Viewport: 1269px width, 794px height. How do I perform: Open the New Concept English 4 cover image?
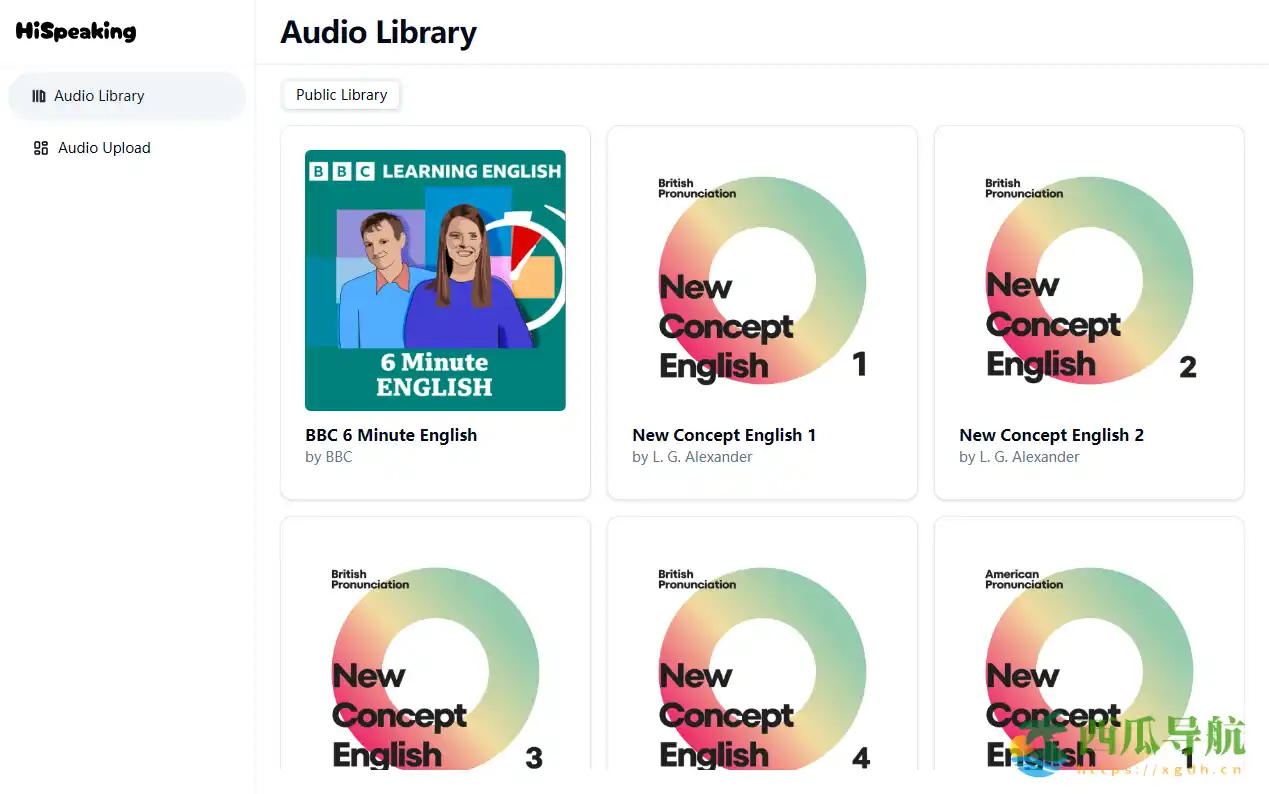tap(762, 665)
